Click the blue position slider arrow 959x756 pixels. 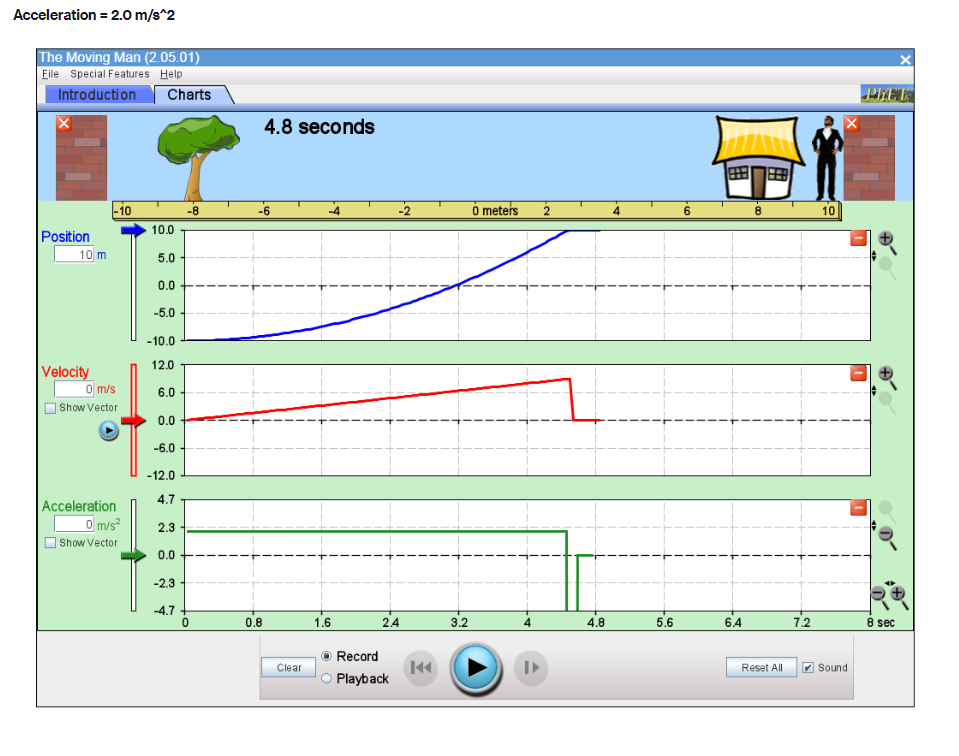(133, 230)
